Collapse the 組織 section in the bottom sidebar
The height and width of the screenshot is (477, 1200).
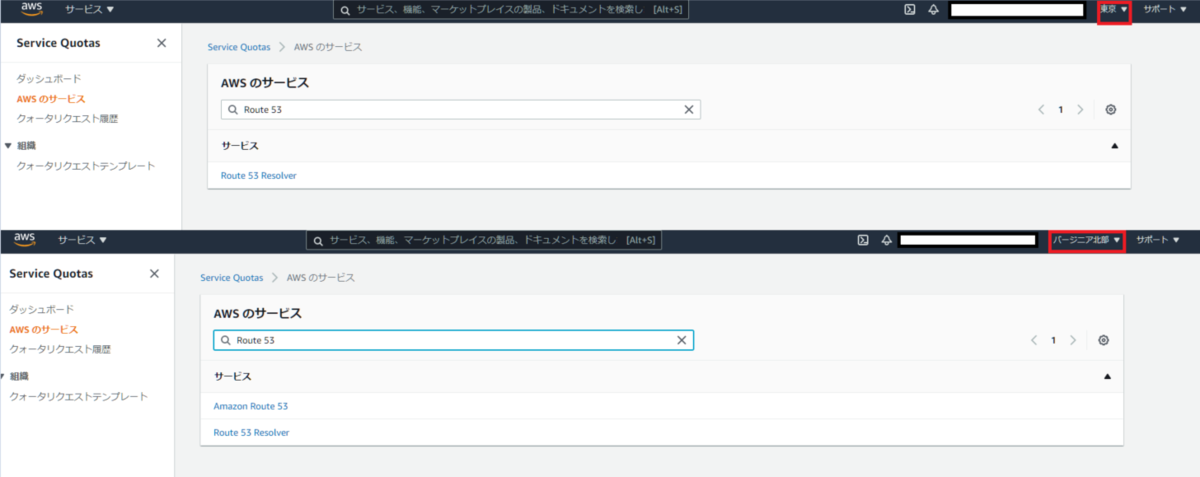pyautogui.click(x=3, y=376)
